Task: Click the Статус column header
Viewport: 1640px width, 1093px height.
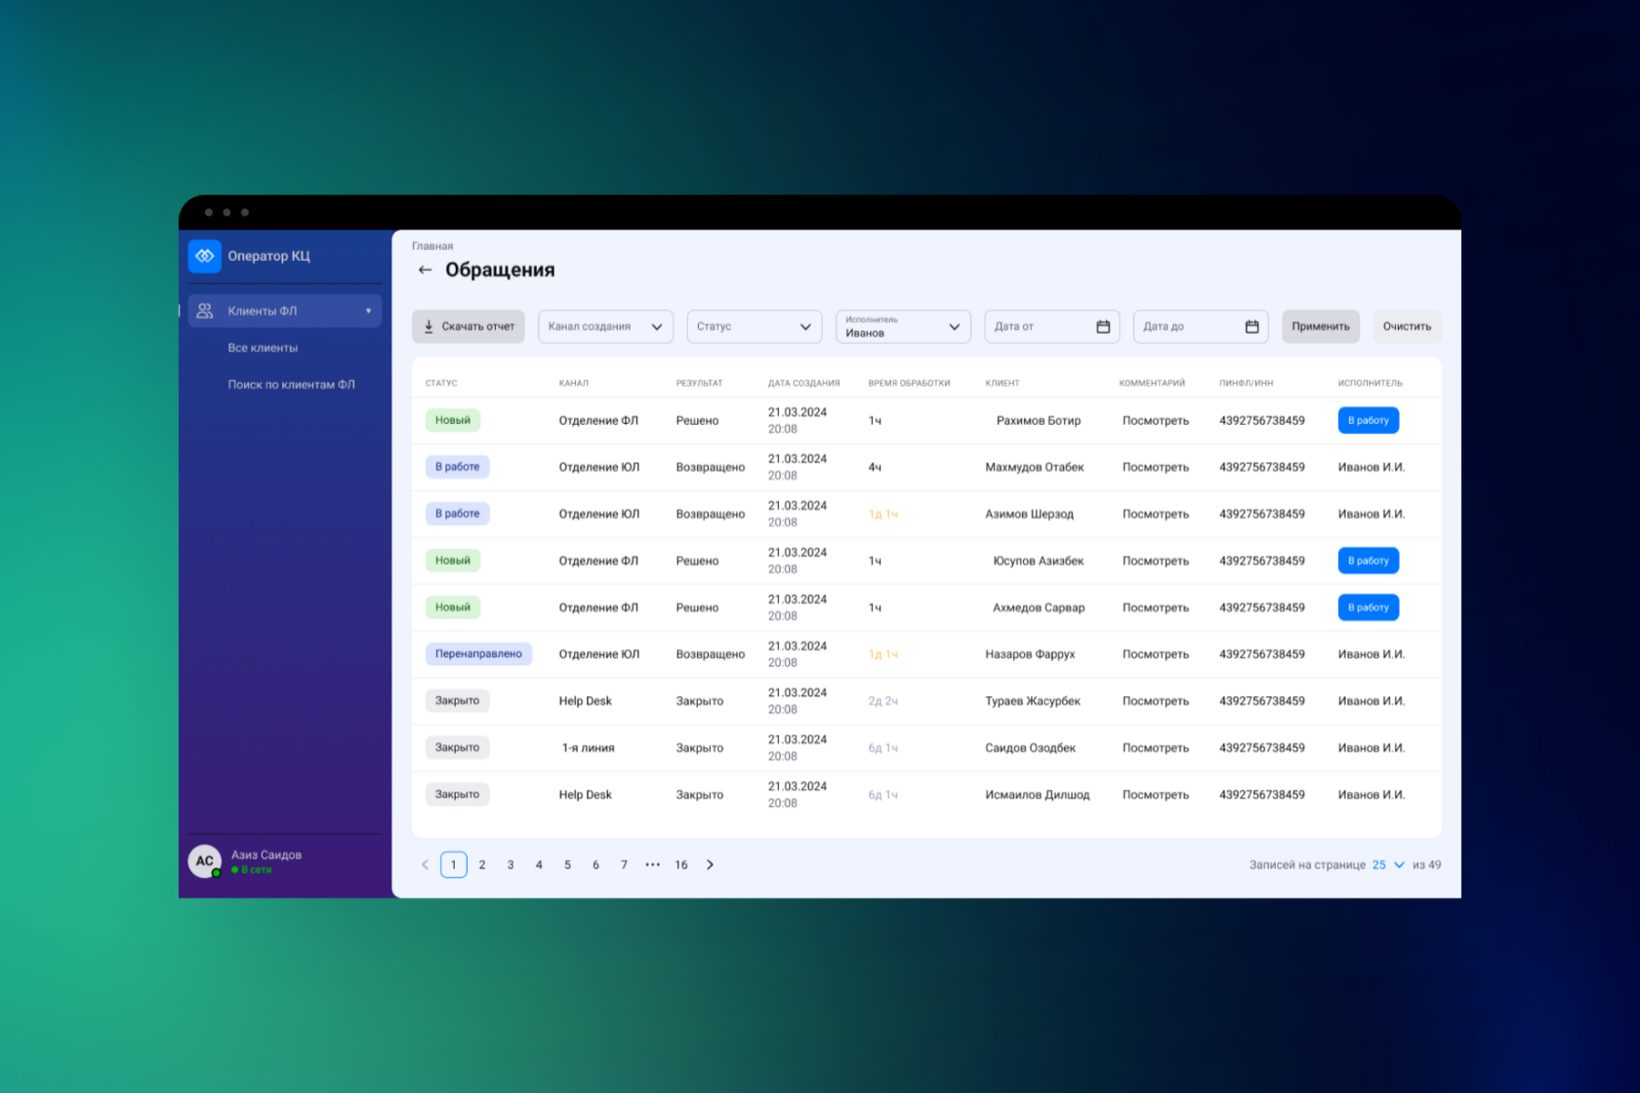Action: point(441,384)
